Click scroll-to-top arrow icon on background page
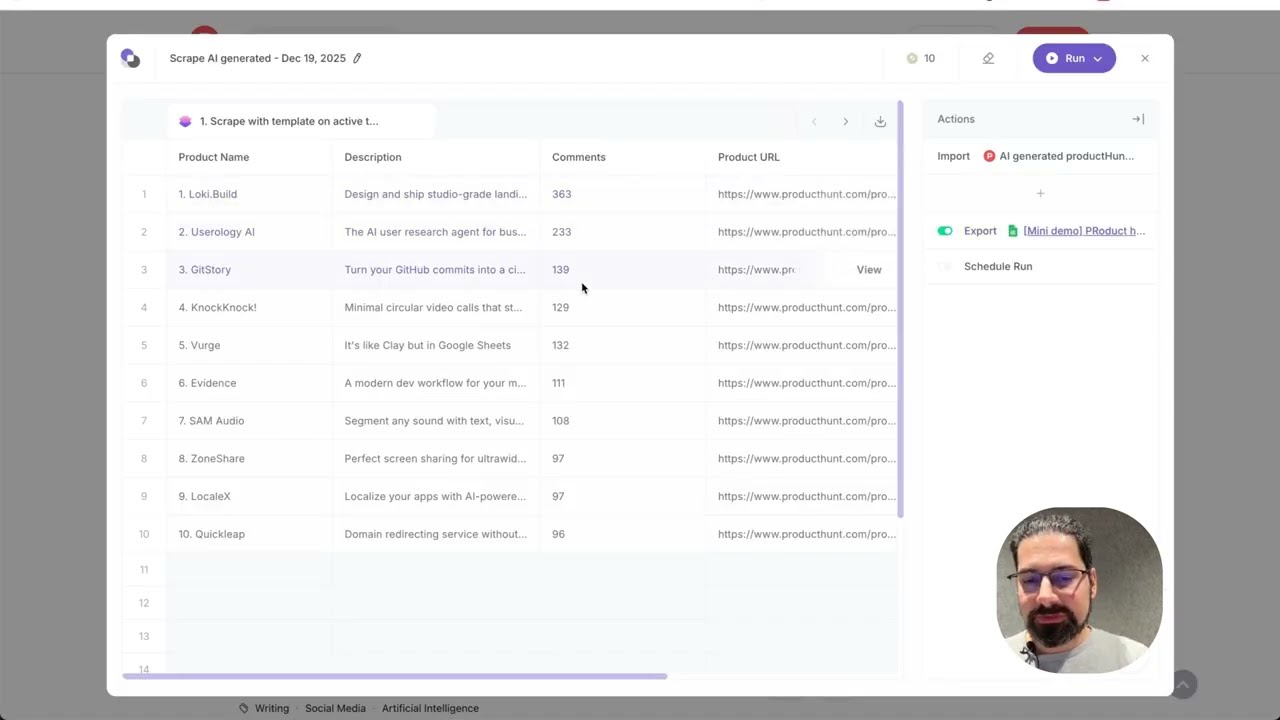Image resolution: width=1280 pixels, height=720 pixels. [1183, 684]
